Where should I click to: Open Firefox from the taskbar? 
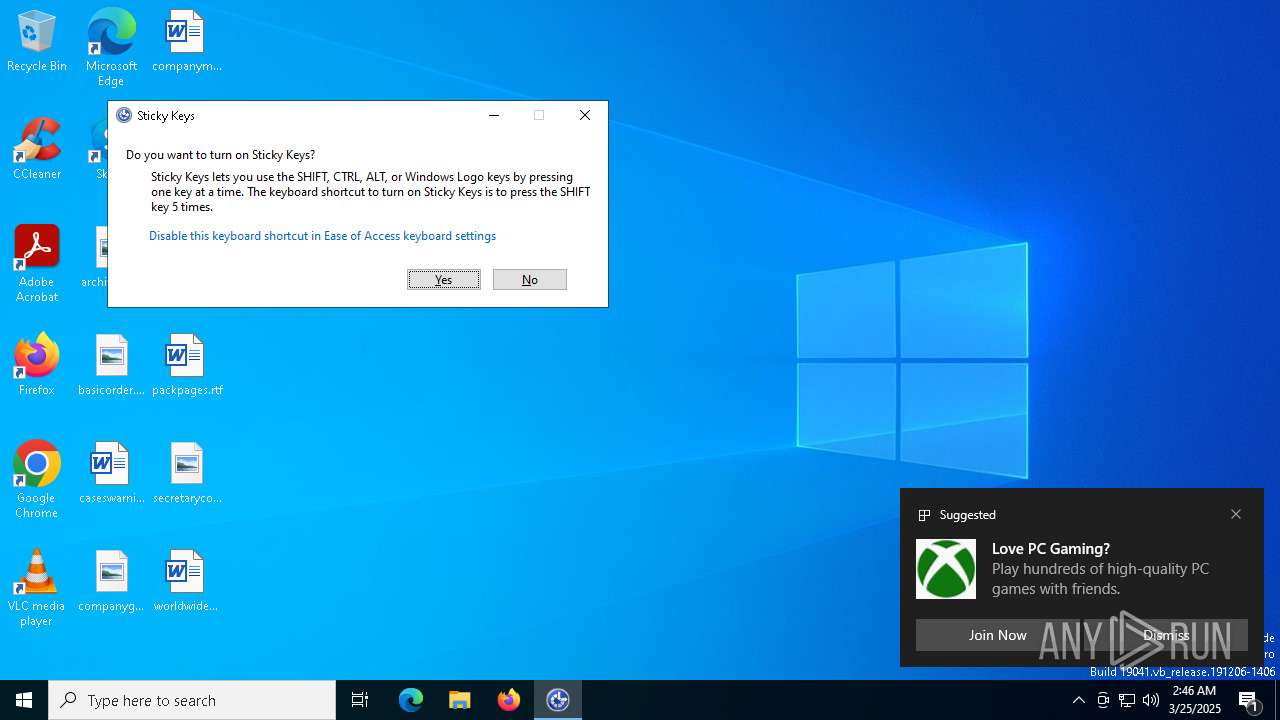point(509,700)
